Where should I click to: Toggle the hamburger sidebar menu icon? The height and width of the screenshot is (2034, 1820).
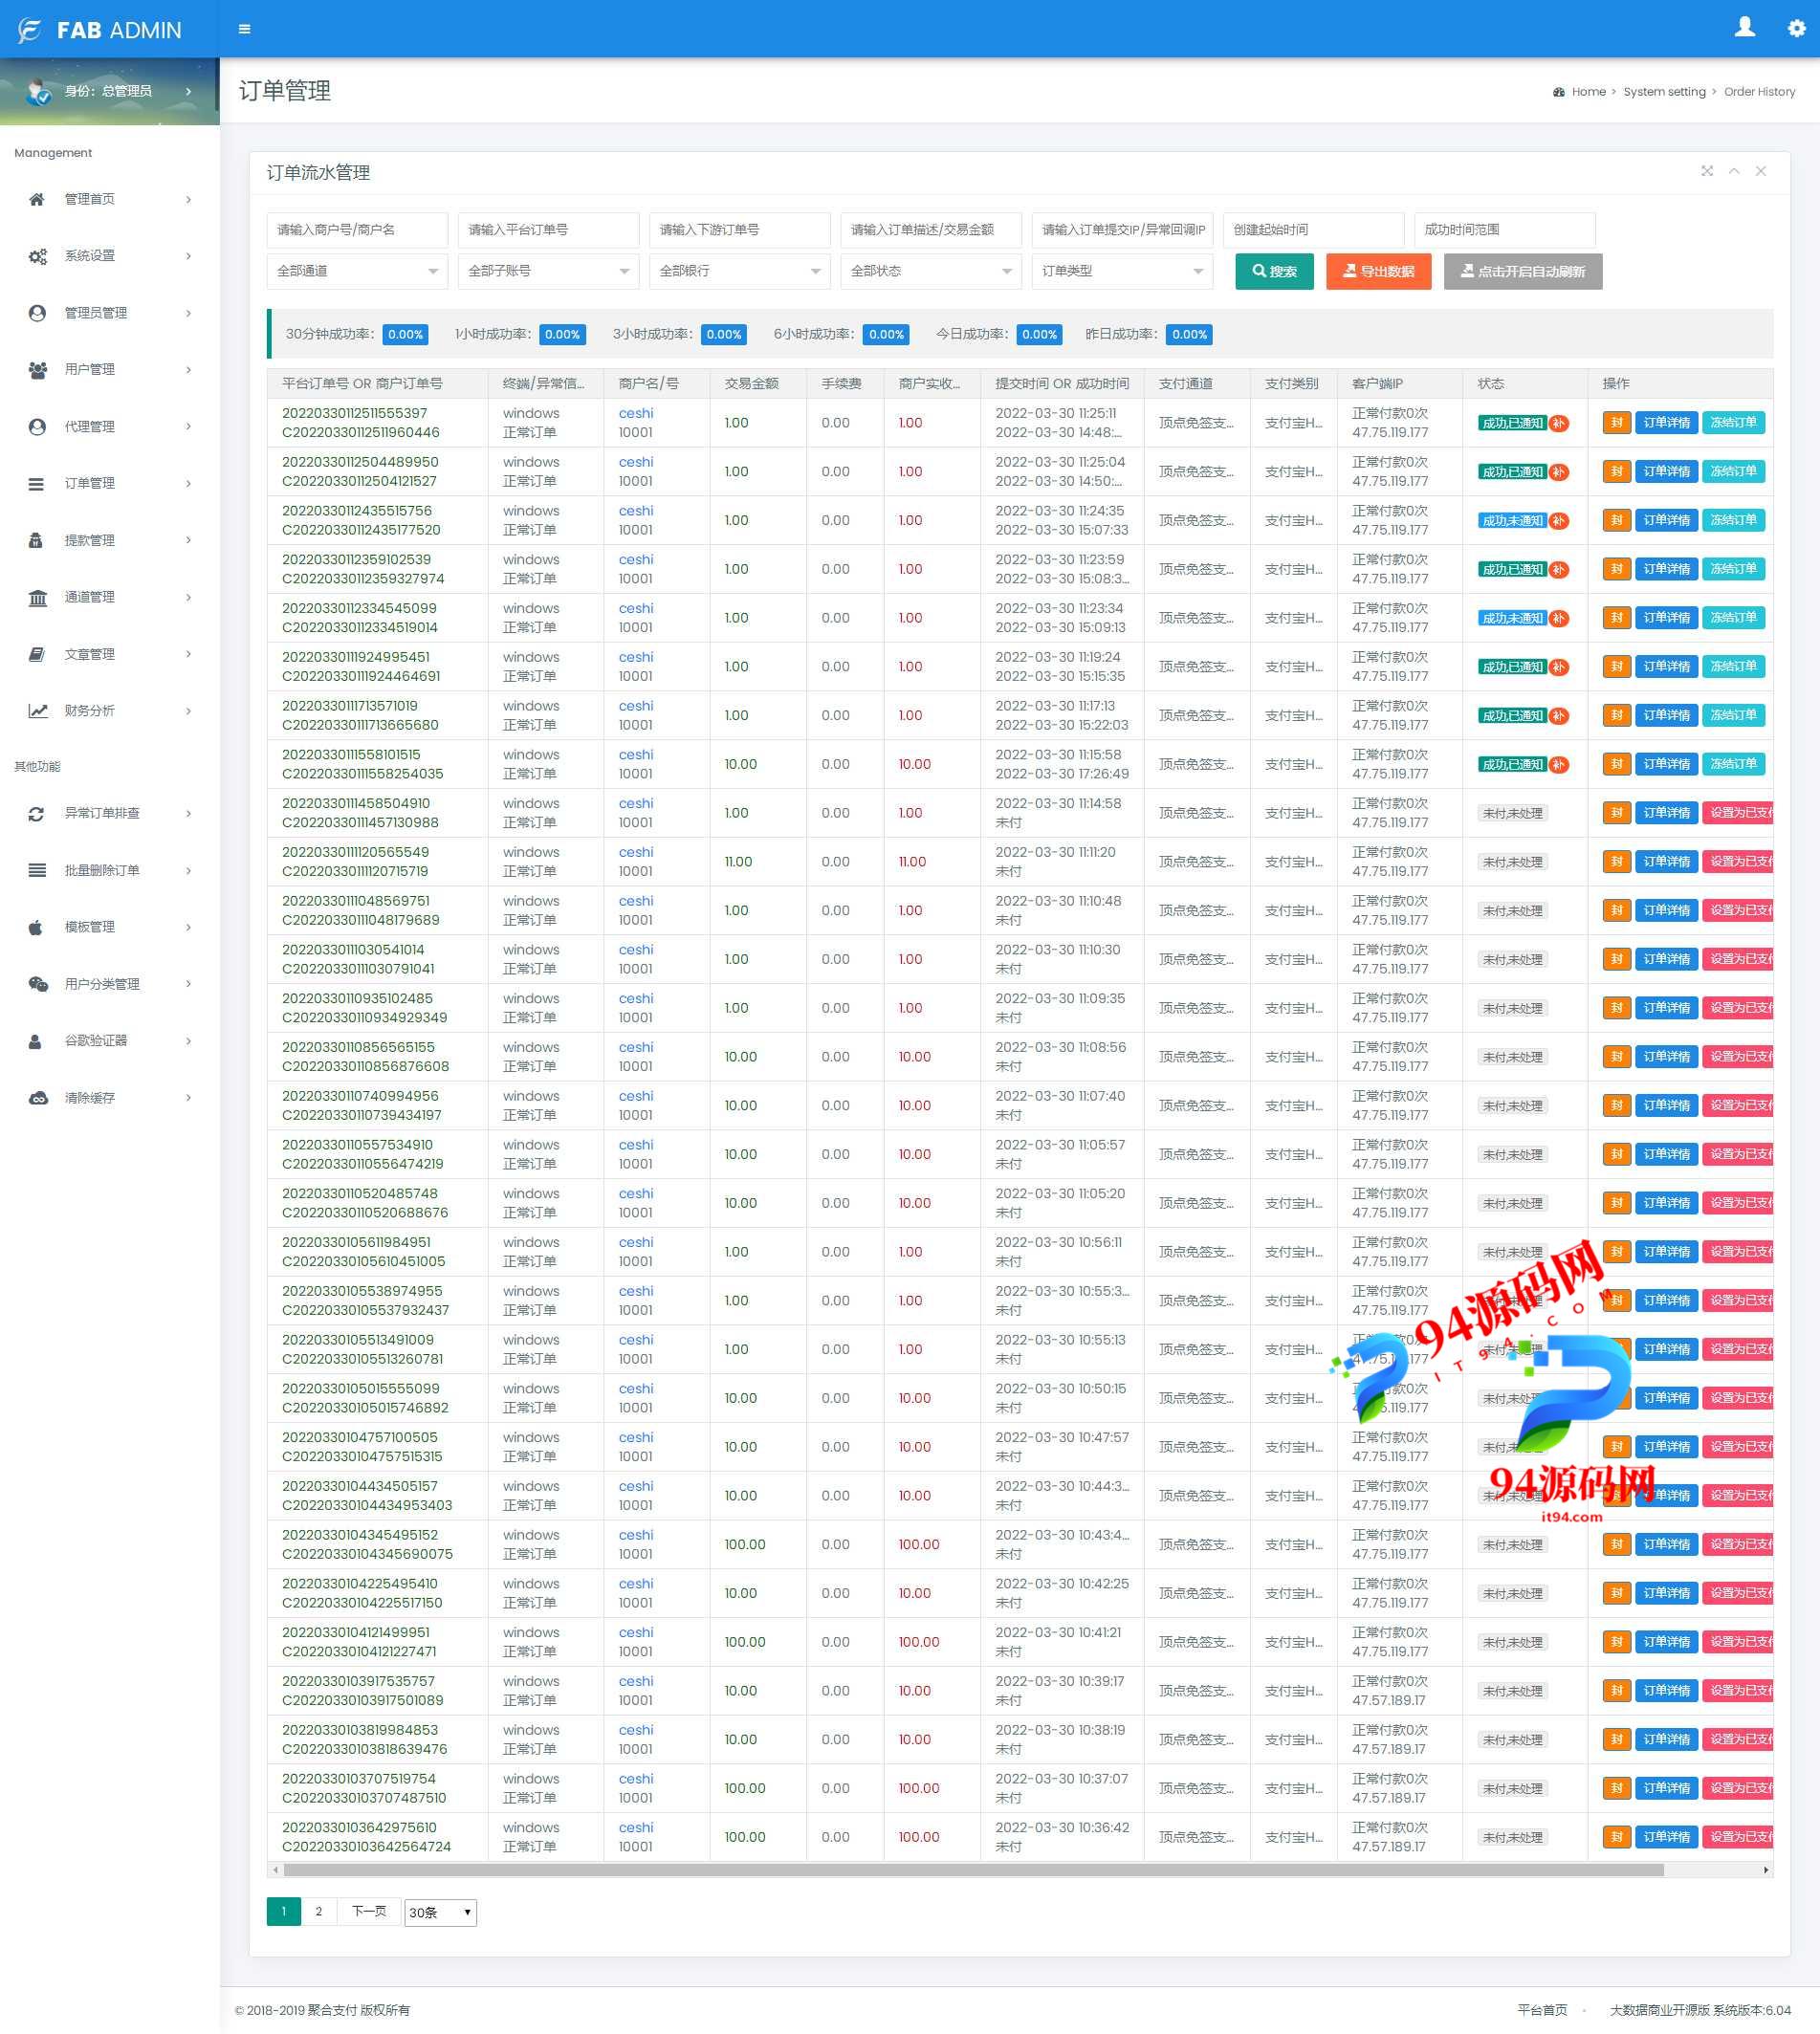click(x=244, y=29)
